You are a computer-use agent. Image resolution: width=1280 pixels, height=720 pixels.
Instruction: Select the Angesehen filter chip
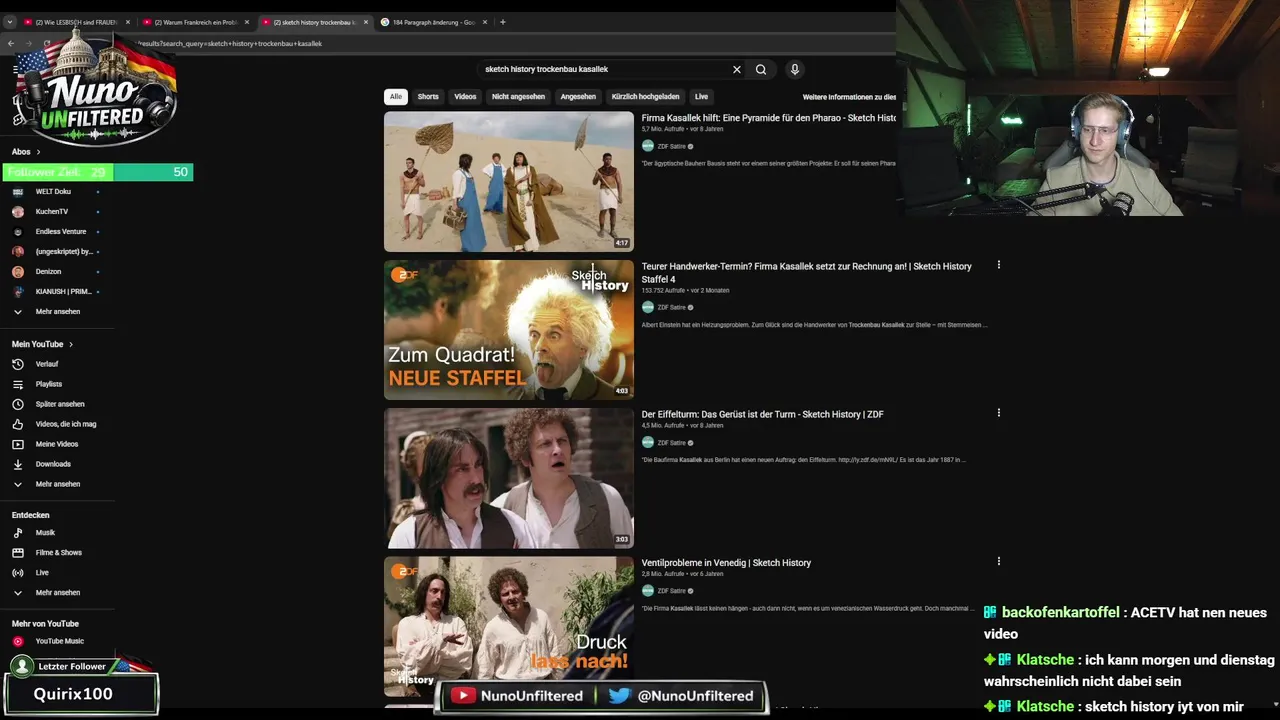click(578, 97)
